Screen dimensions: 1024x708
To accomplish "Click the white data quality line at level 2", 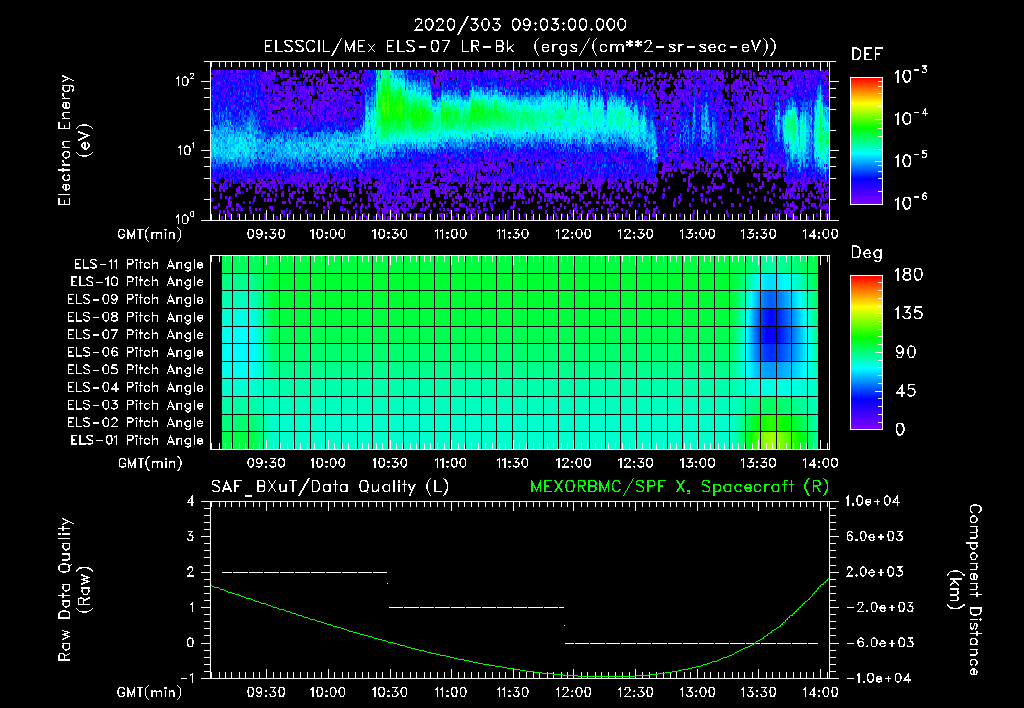I will [x=304, y=572].
